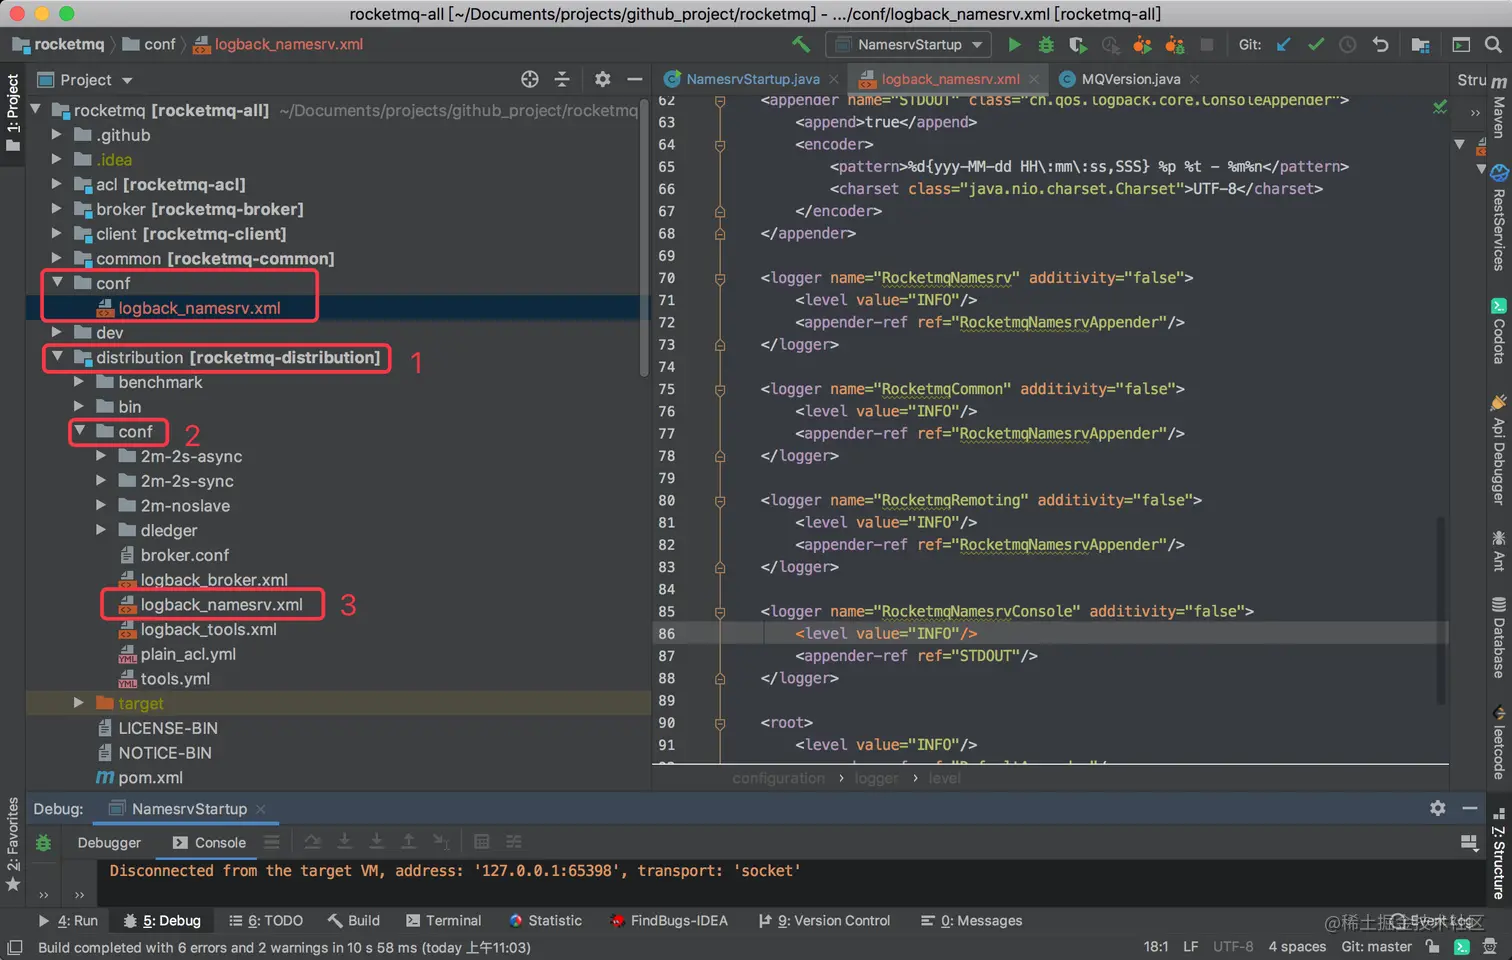The width and height of the screenshot is (1512, 960).
Task: Switch to MQVersion.java editor tab
Action: 1130,79
